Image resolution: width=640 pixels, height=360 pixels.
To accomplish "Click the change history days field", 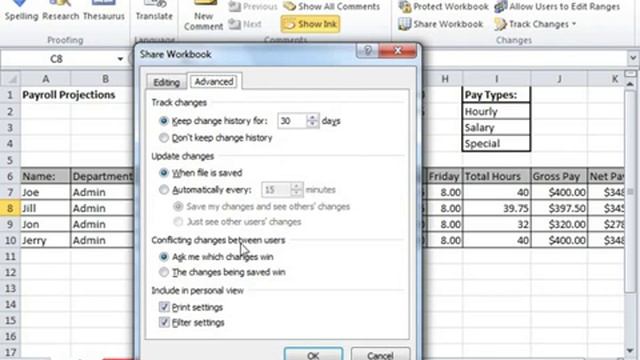I will coord(292,121).
